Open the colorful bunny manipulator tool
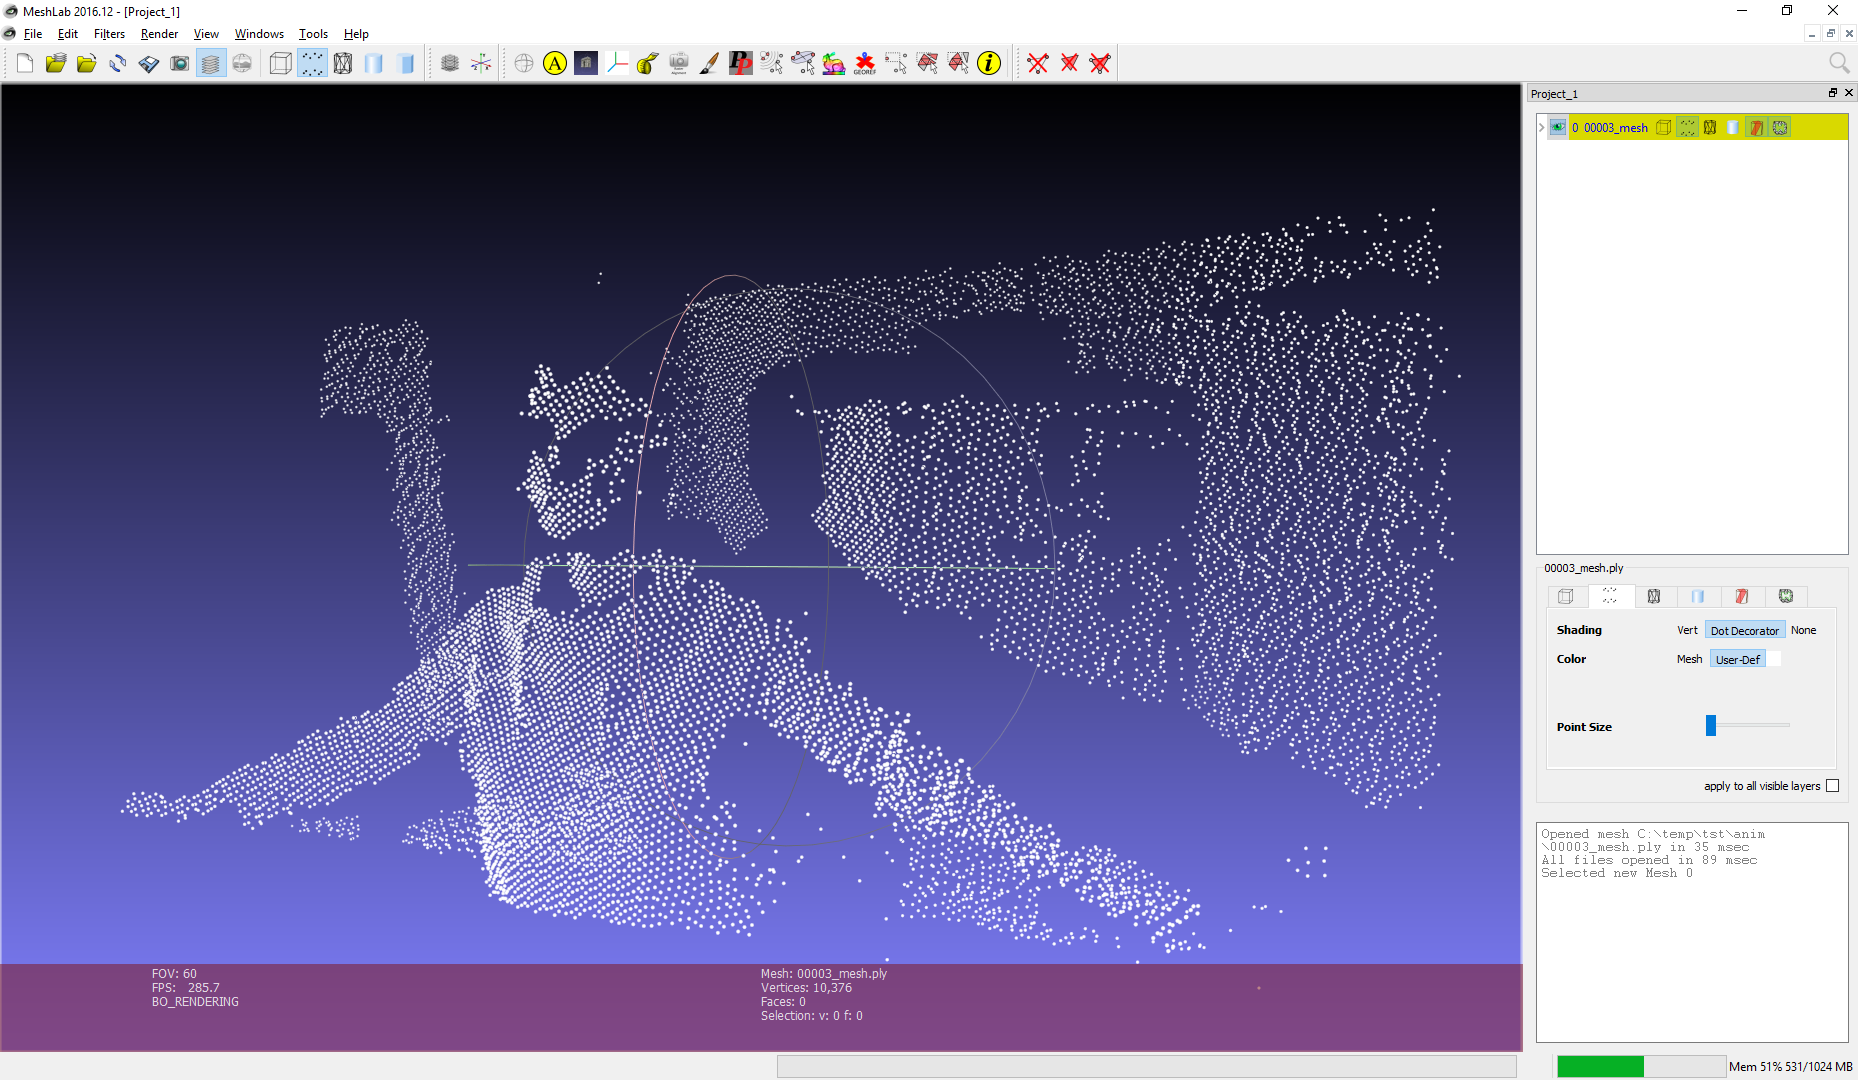 click(834, 64)
